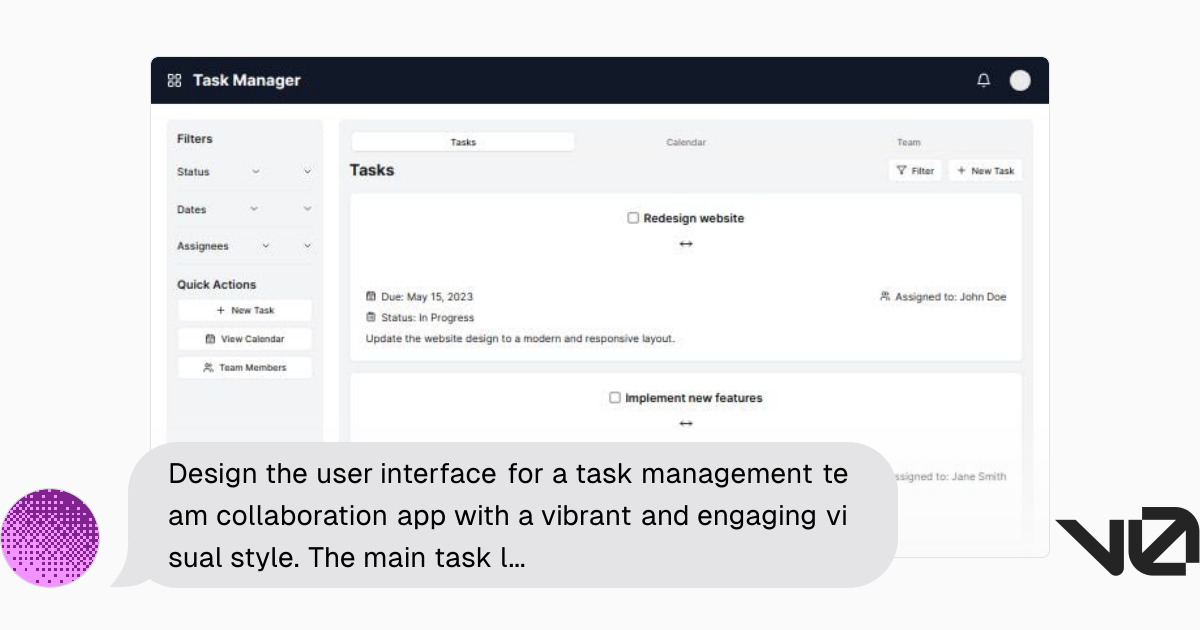
Task: Open View Calendar from Quick Actions
Action: 245,339
